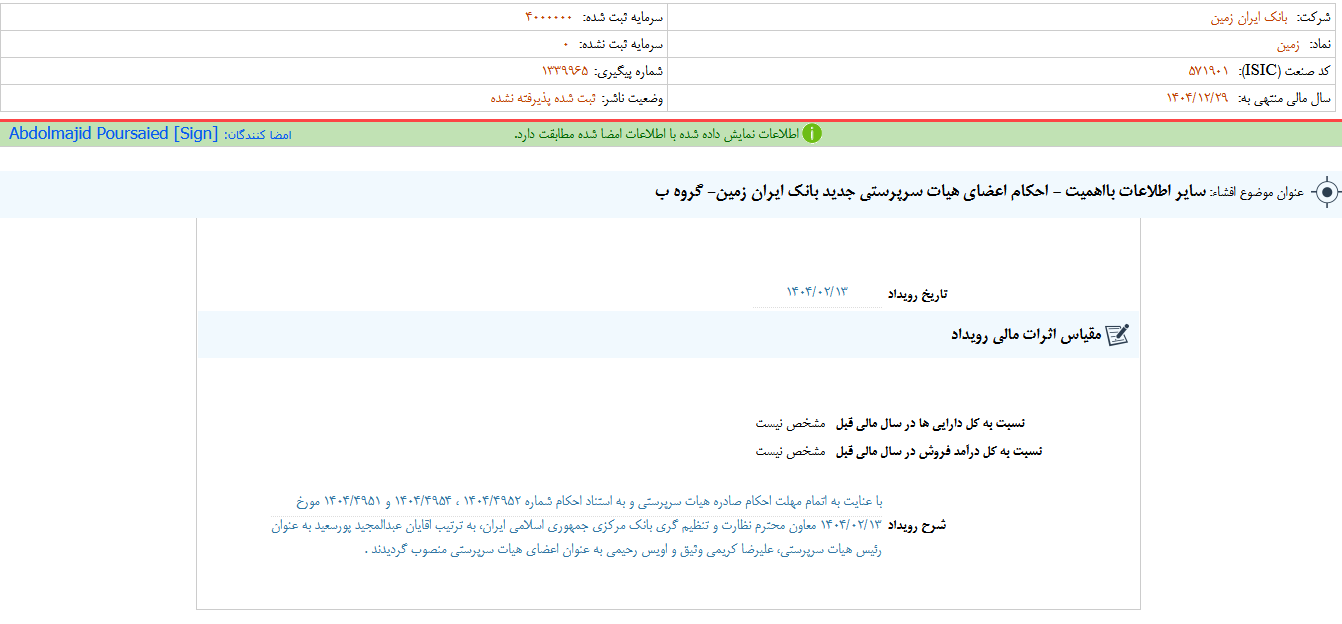Screen dimensions: 1342x624
Task: Click the signature match confirmation message
Action: point(656,134)
